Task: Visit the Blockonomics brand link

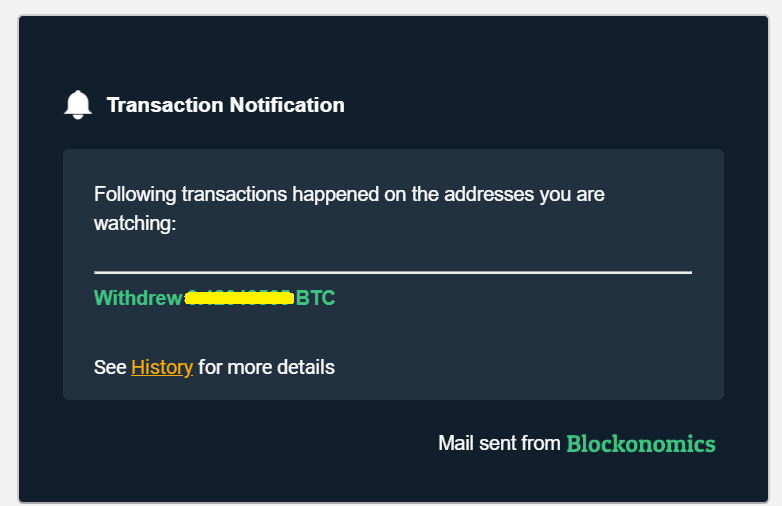Action: coord(641,444)
